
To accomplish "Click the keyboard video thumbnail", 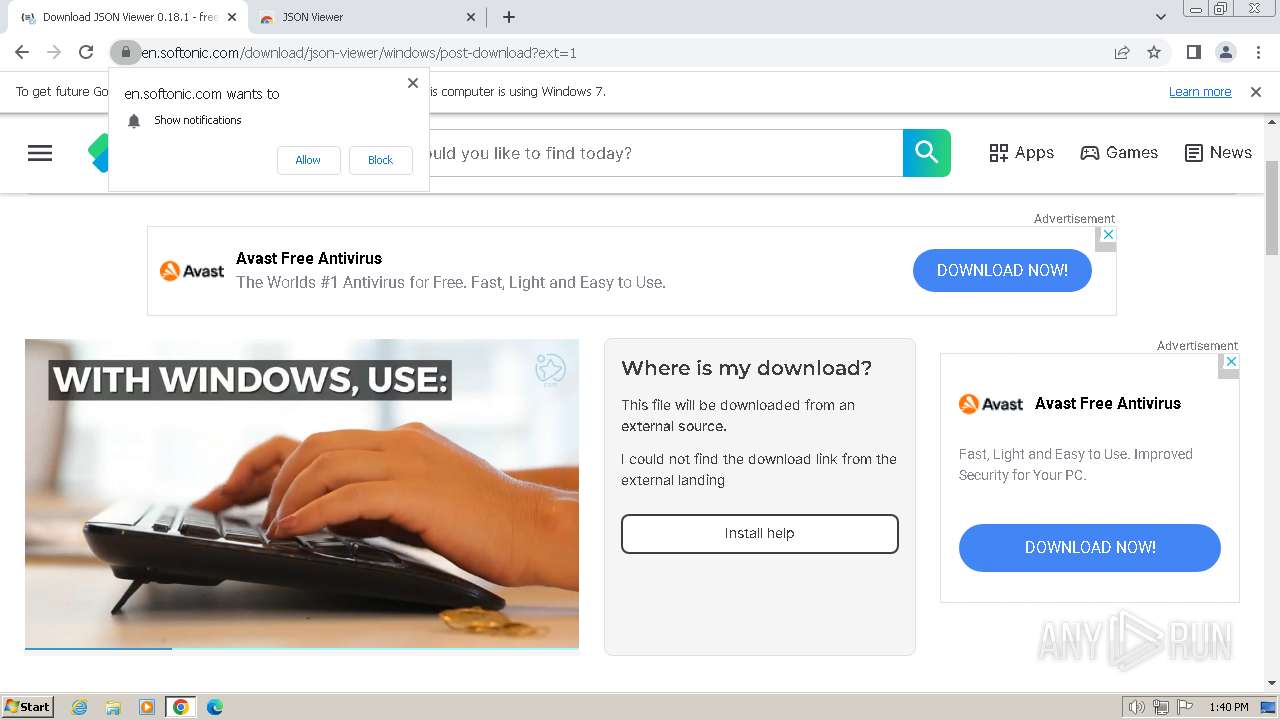I will (302, 493).
